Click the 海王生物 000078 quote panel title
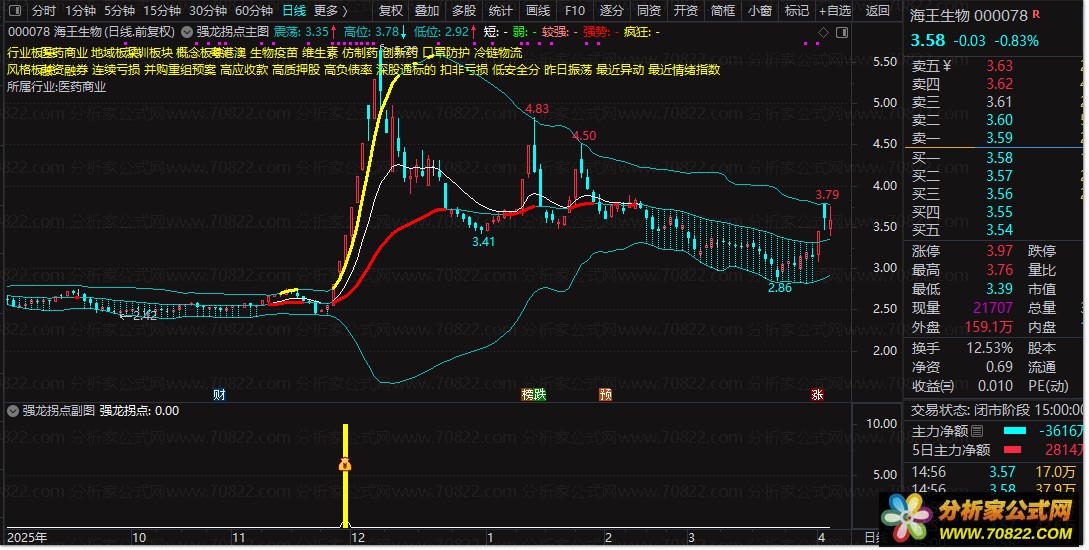The height and width of the screenshot is (550, 1089). click(969, 15)
